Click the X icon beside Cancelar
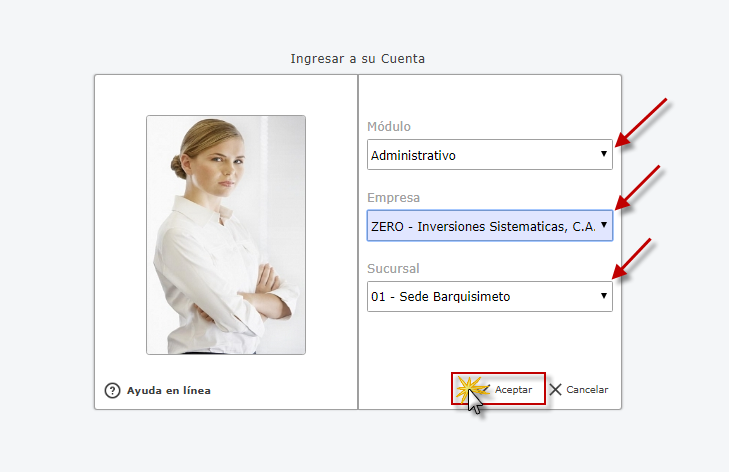This screenshot has width=729, height=472. [x=556, y=389]
